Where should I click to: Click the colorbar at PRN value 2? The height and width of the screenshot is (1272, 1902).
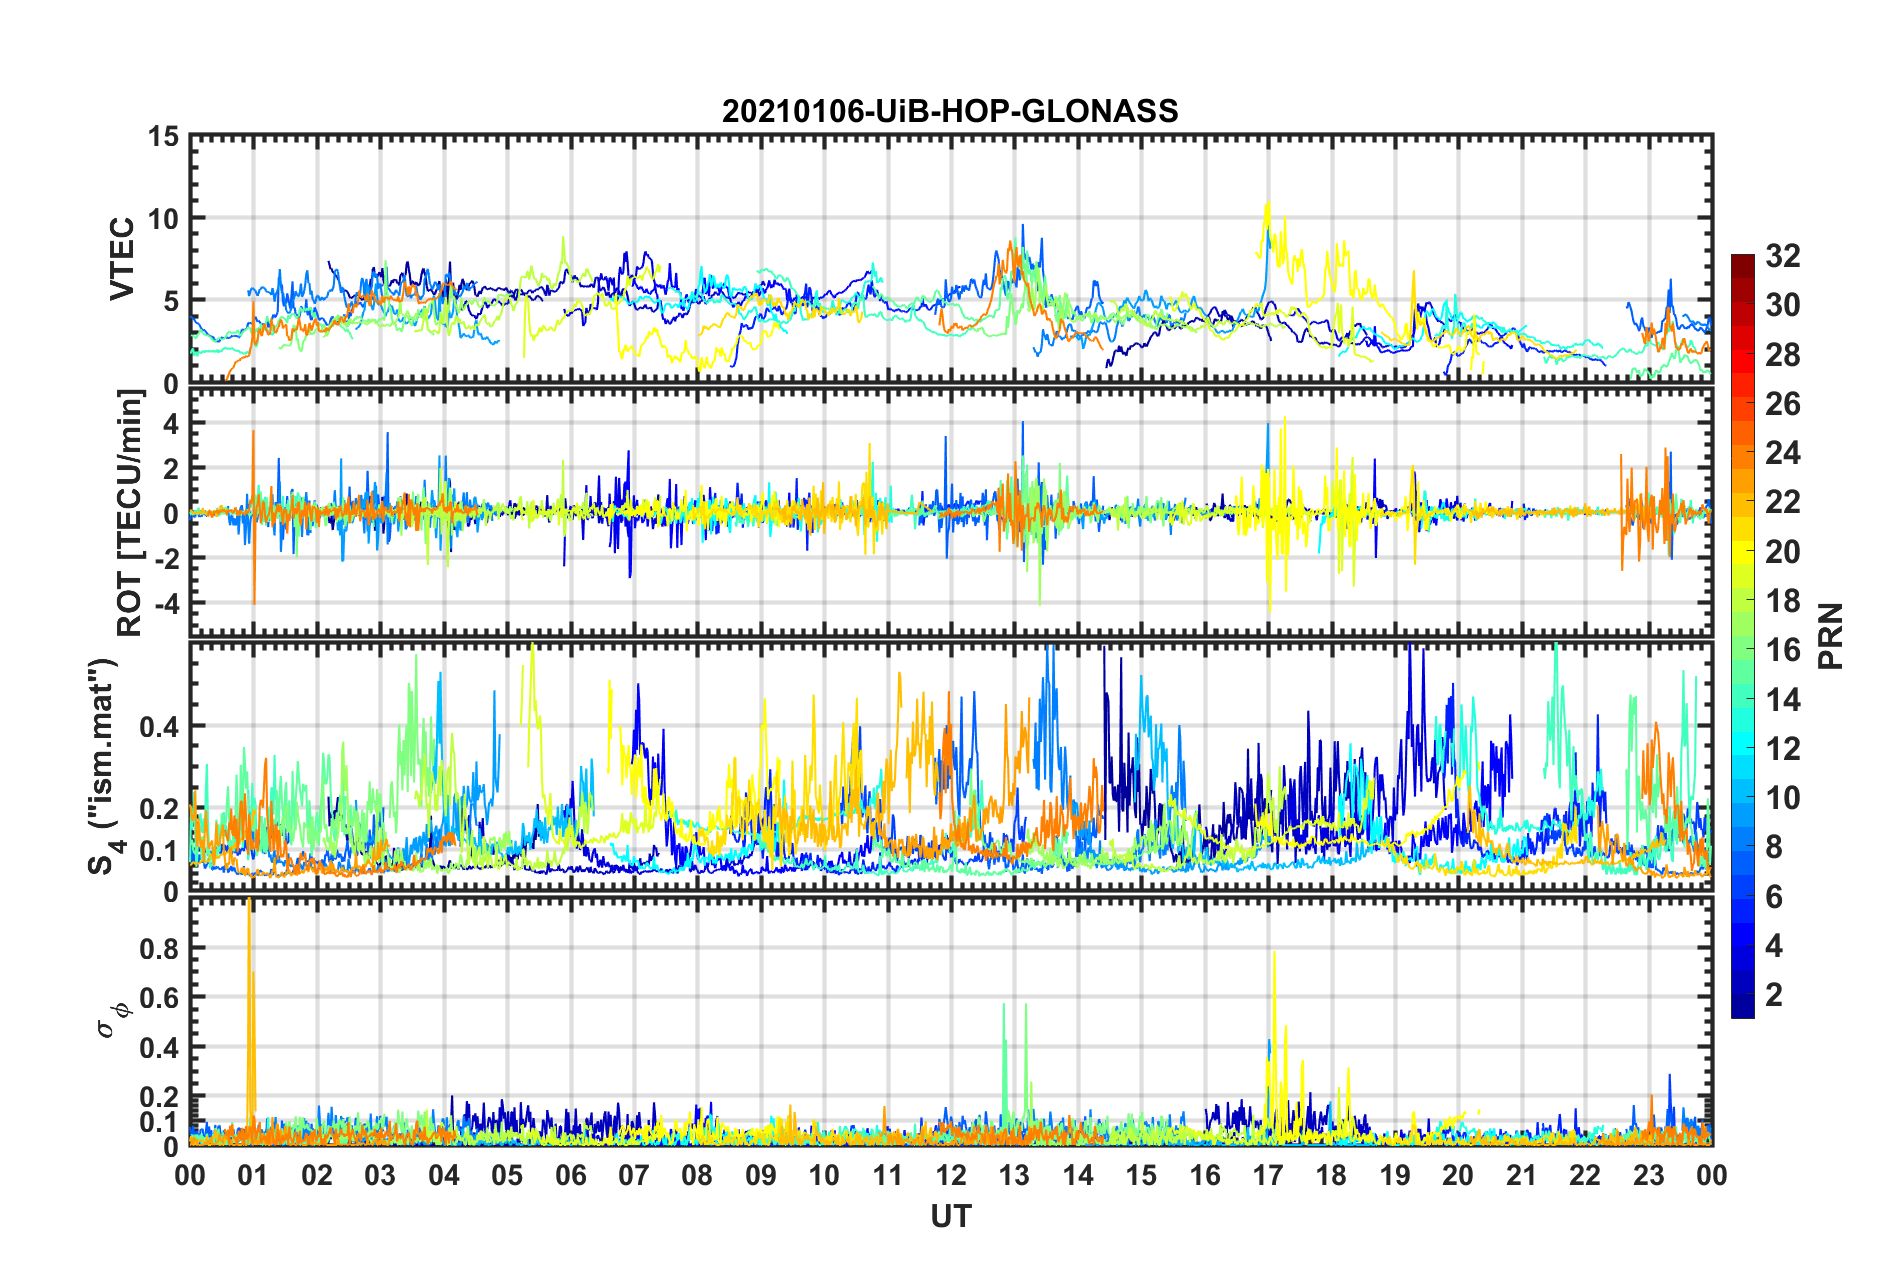tap(1742, 995)
